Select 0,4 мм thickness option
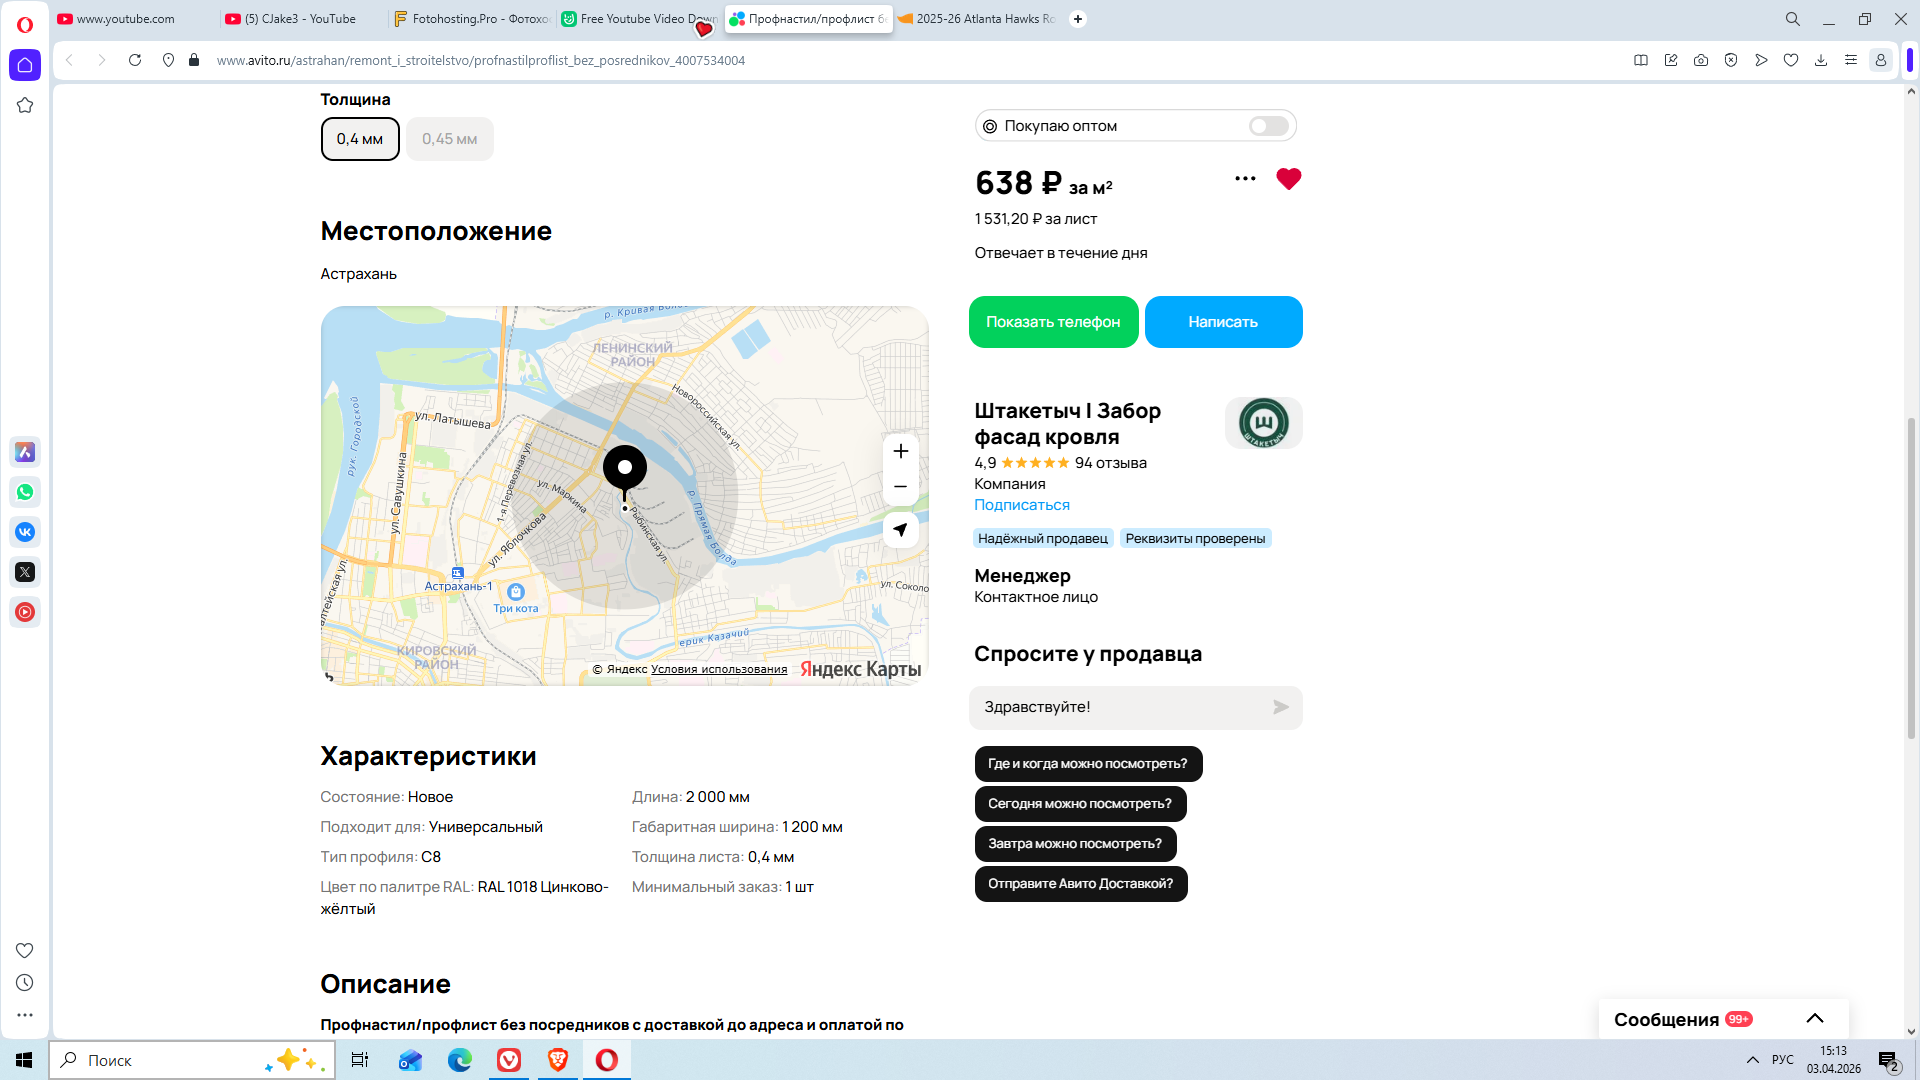 (360, 139)
